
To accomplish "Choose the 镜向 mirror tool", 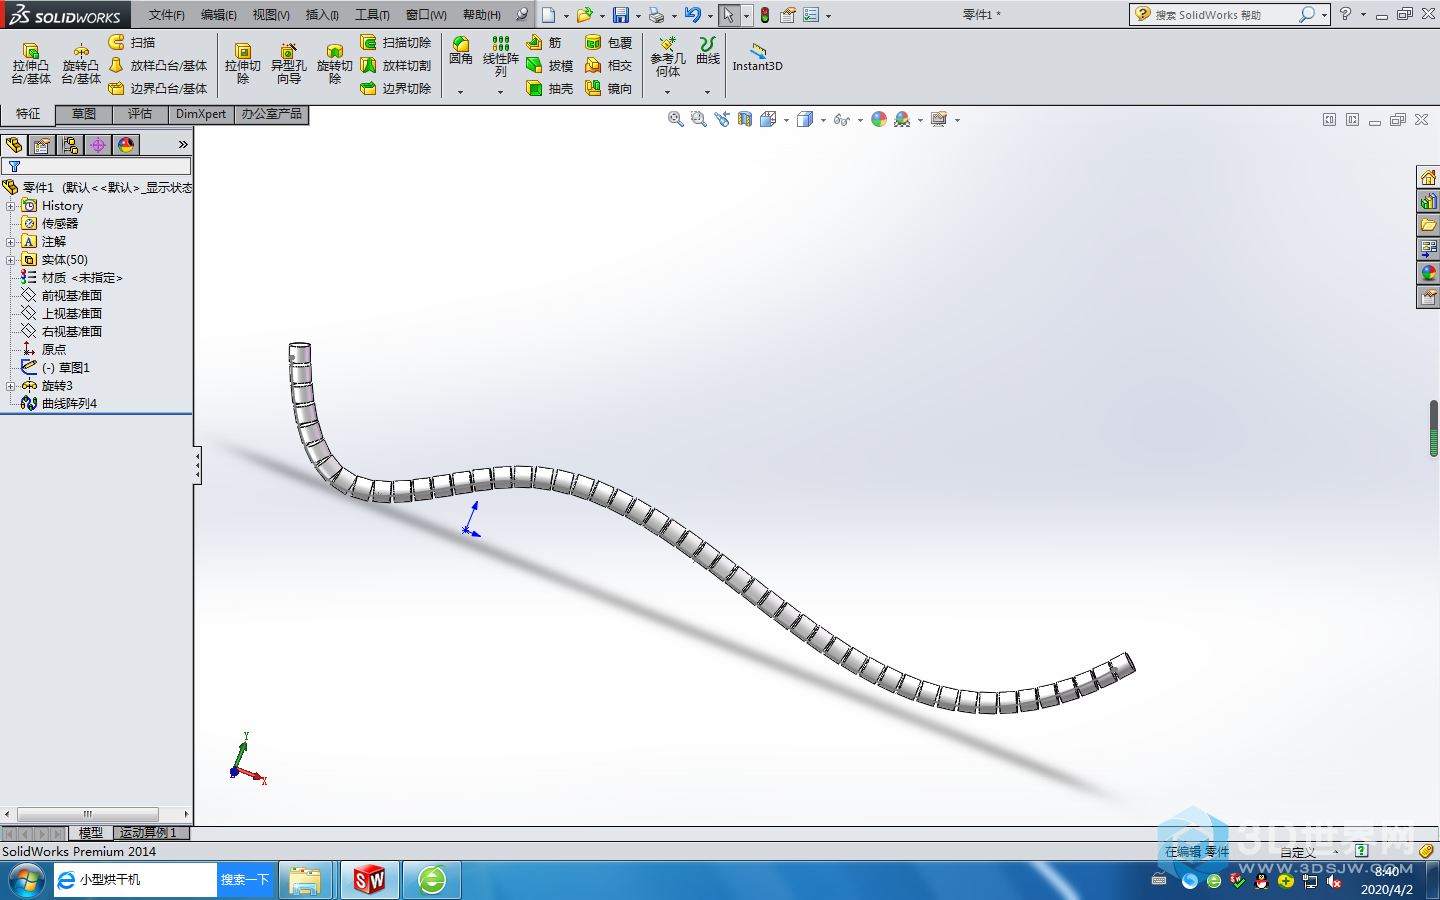I will tap(609, 88).
